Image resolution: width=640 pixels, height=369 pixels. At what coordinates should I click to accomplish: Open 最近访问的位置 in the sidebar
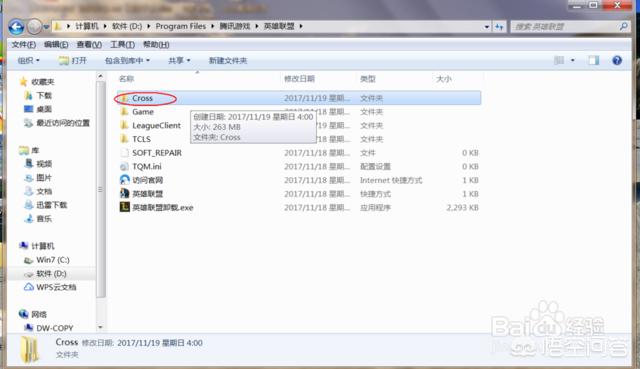coord(63,123)
